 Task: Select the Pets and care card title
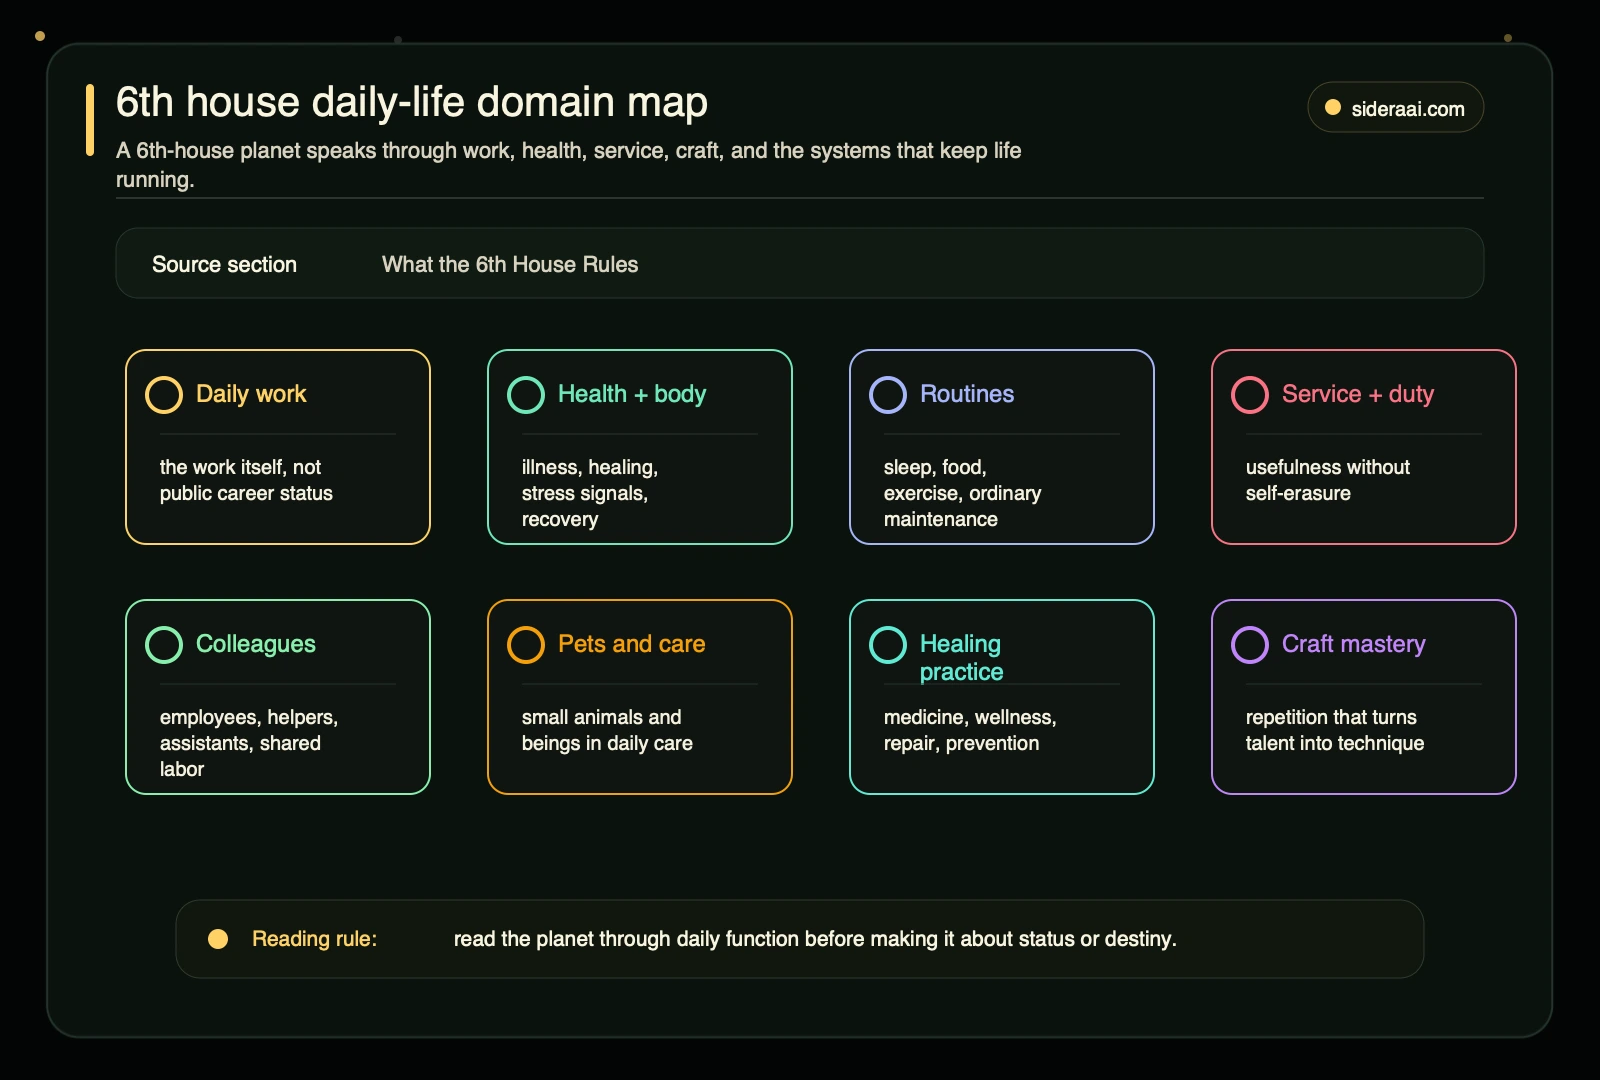point(632,644)
